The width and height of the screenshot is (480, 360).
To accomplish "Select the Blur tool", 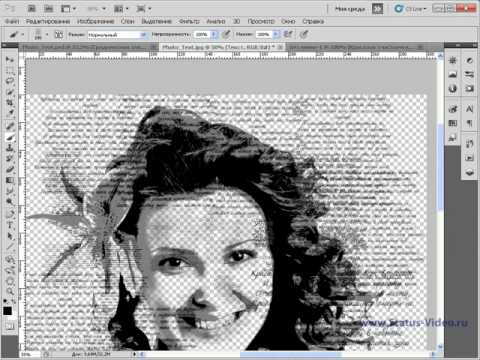I will 10,191.
